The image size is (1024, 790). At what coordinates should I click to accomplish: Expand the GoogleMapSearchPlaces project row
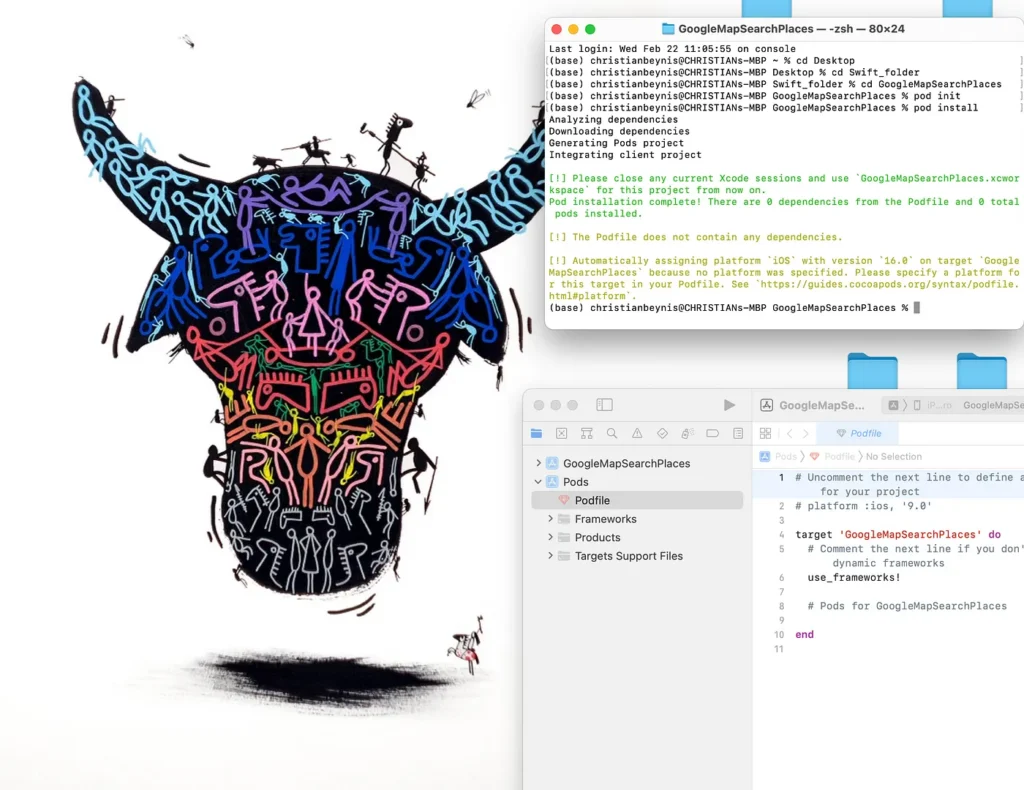(x=538, y=463)
